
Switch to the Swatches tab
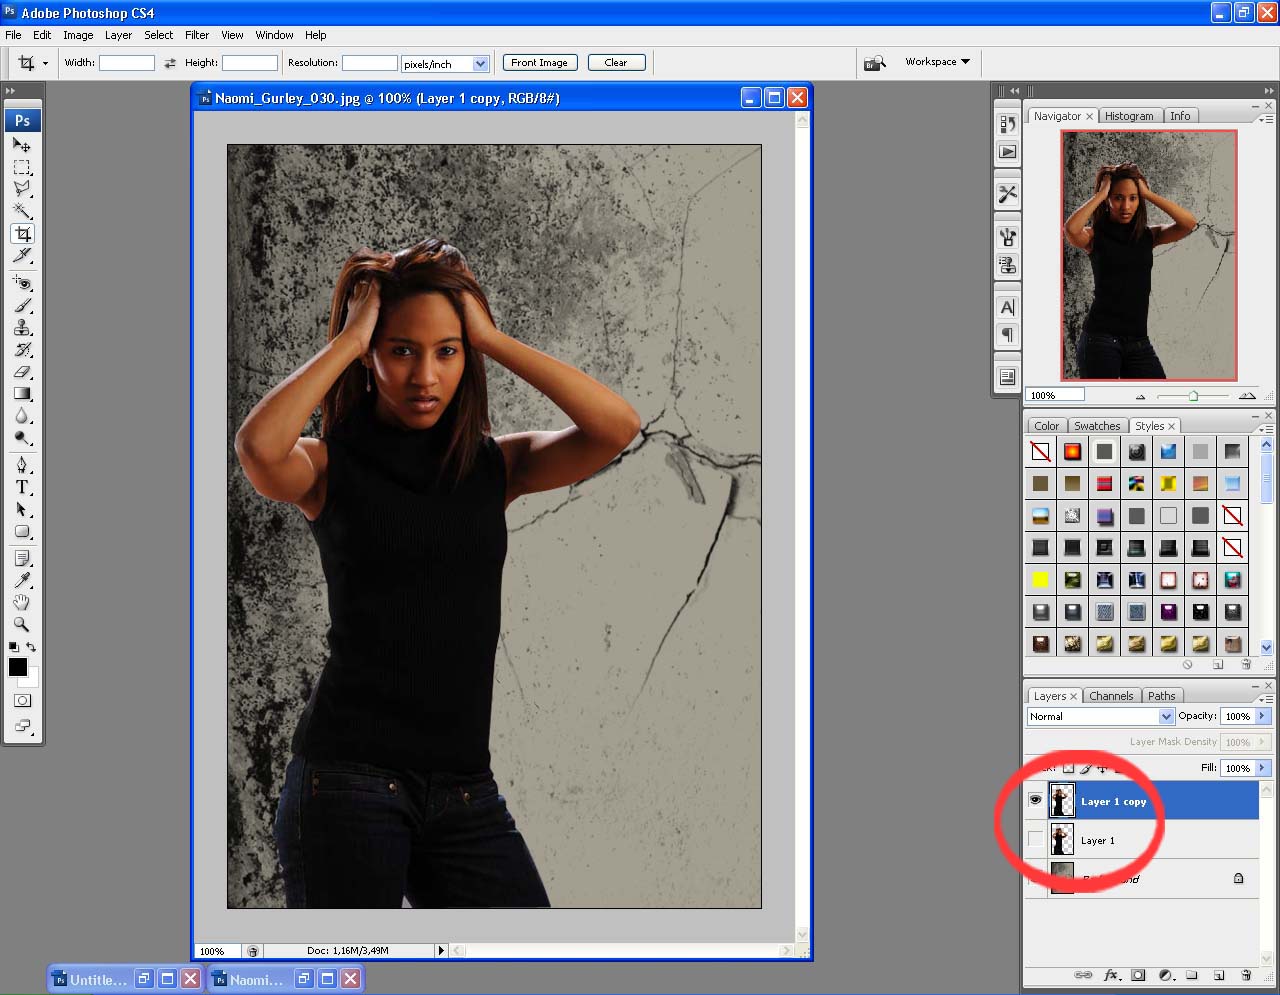(1097, 426)
